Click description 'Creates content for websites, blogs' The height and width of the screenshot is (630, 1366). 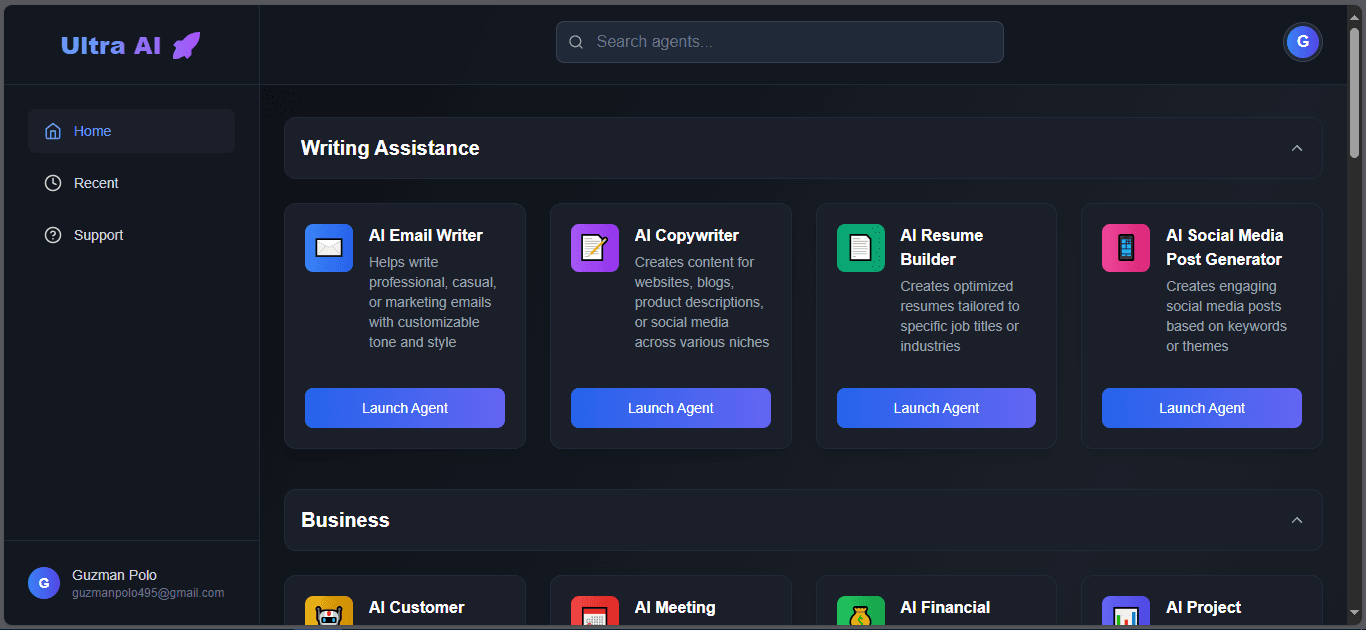(702, 302)
